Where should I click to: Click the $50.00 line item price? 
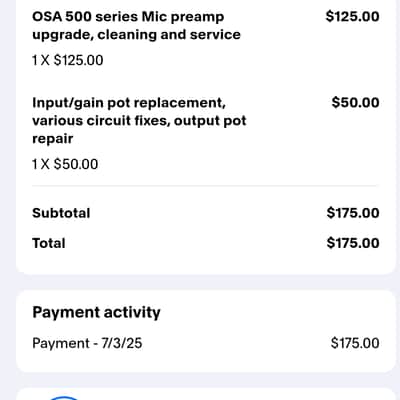[x=355, y=102]
